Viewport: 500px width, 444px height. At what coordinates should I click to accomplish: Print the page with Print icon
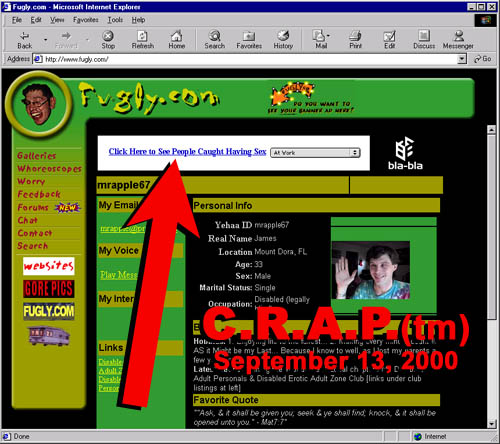tap(355, 40)
